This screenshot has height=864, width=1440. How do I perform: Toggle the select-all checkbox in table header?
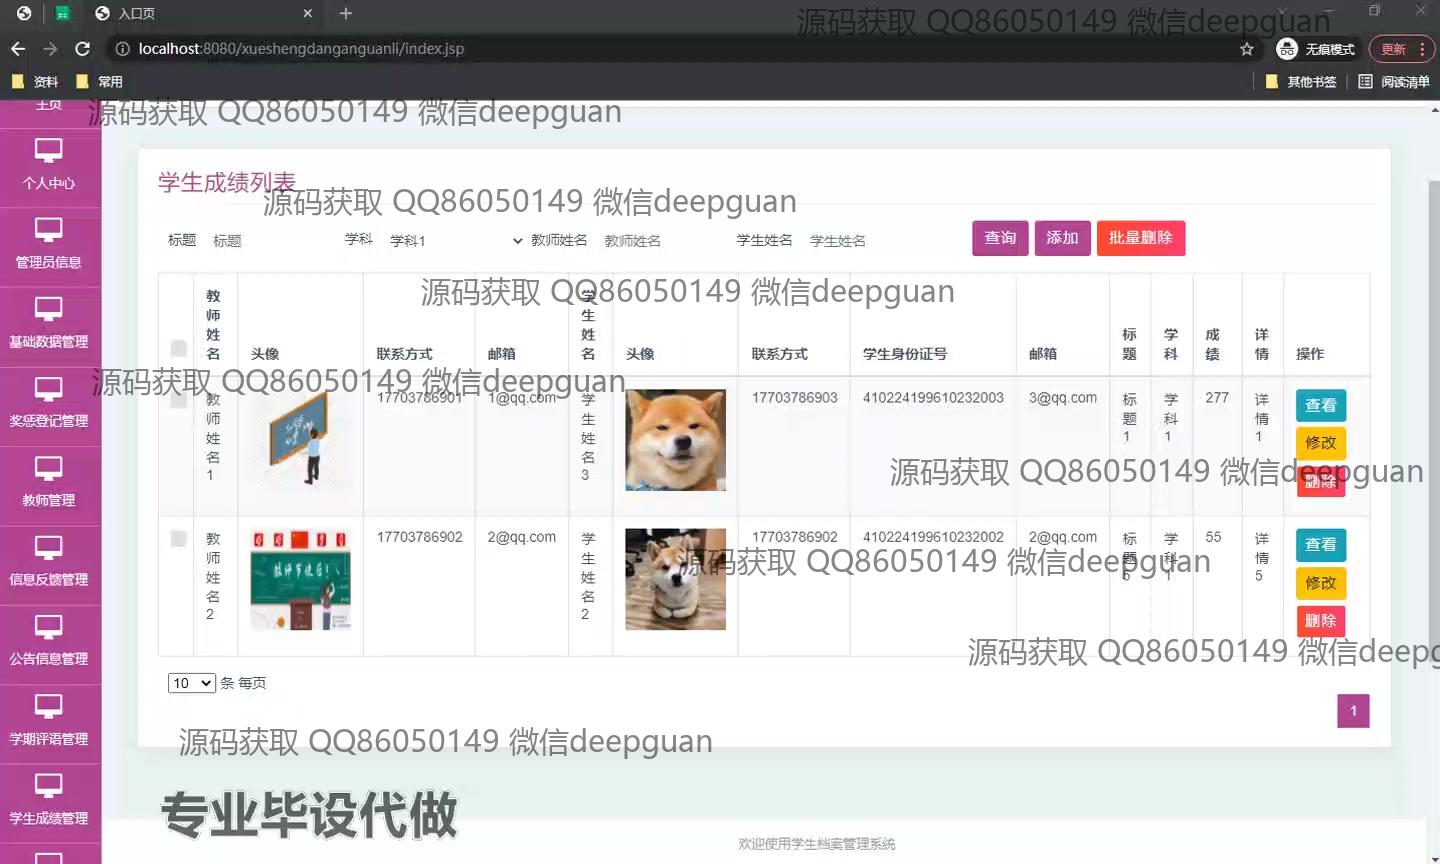pos(179,348)
